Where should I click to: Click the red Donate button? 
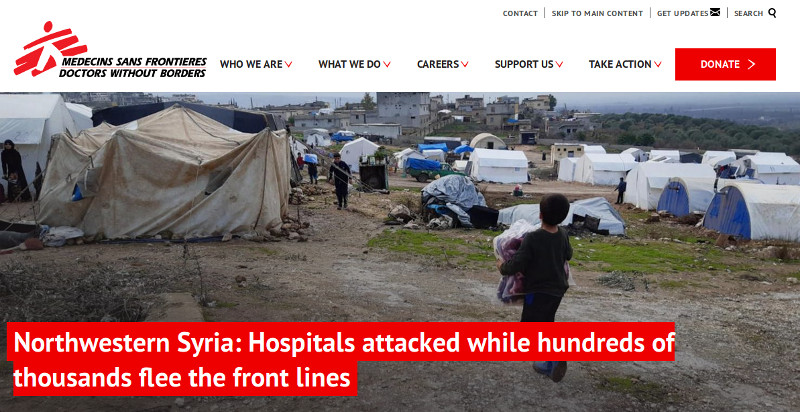(725, 64)
